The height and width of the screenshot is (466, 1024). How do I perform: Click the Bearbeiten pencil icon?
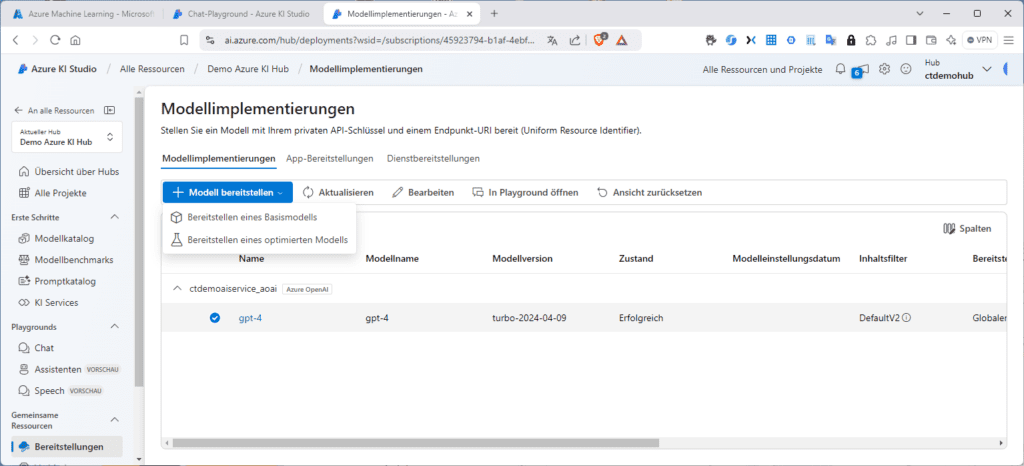tap(397, 193)
